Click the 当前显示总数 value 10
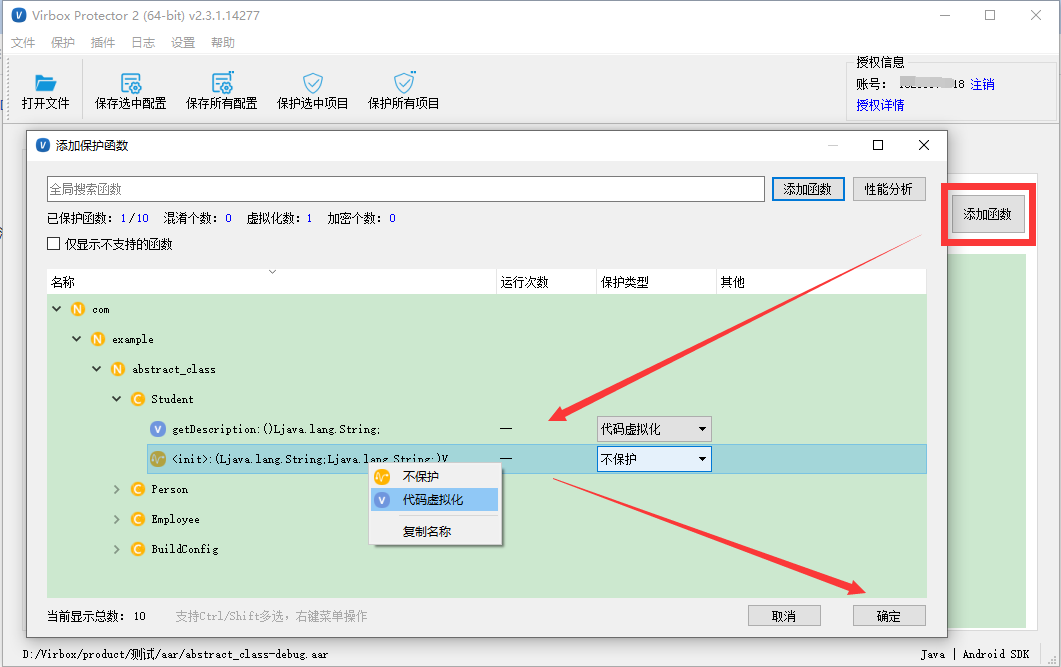The width and height of the screenshot is (1061, 667). 139,616
